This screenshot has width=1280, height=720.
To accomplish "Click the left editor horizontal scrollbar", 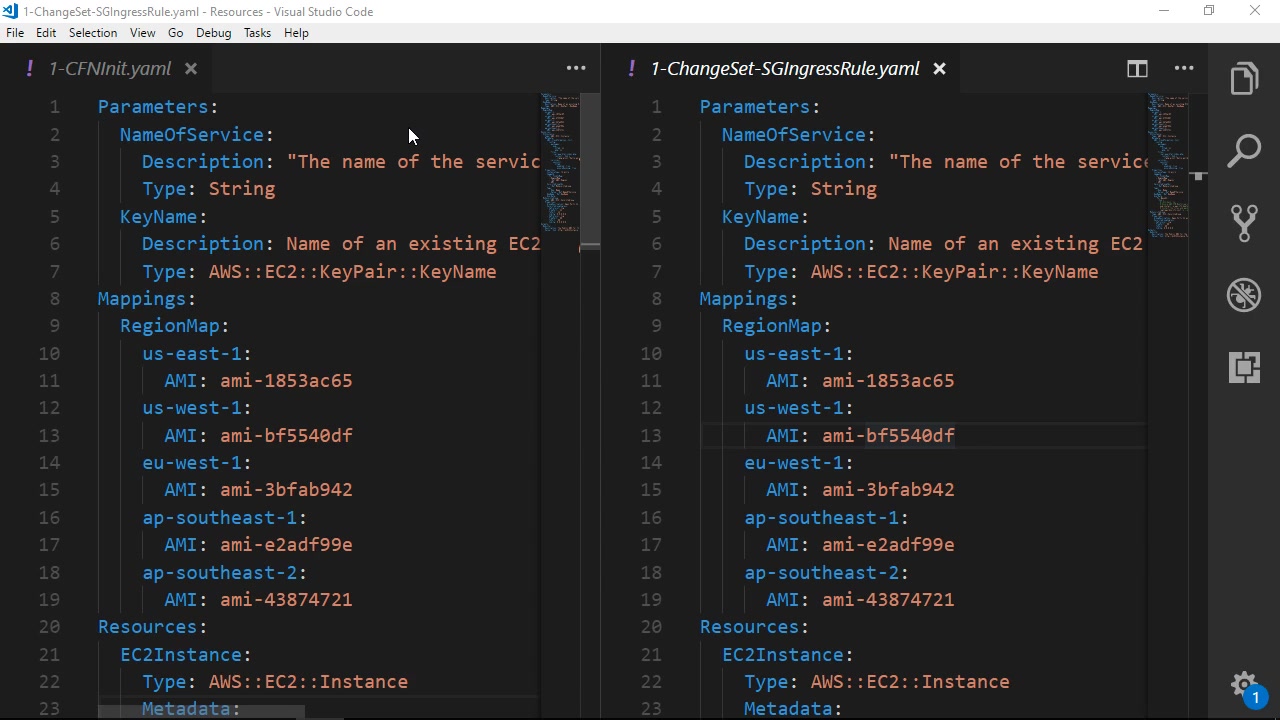I will [200, 712].
